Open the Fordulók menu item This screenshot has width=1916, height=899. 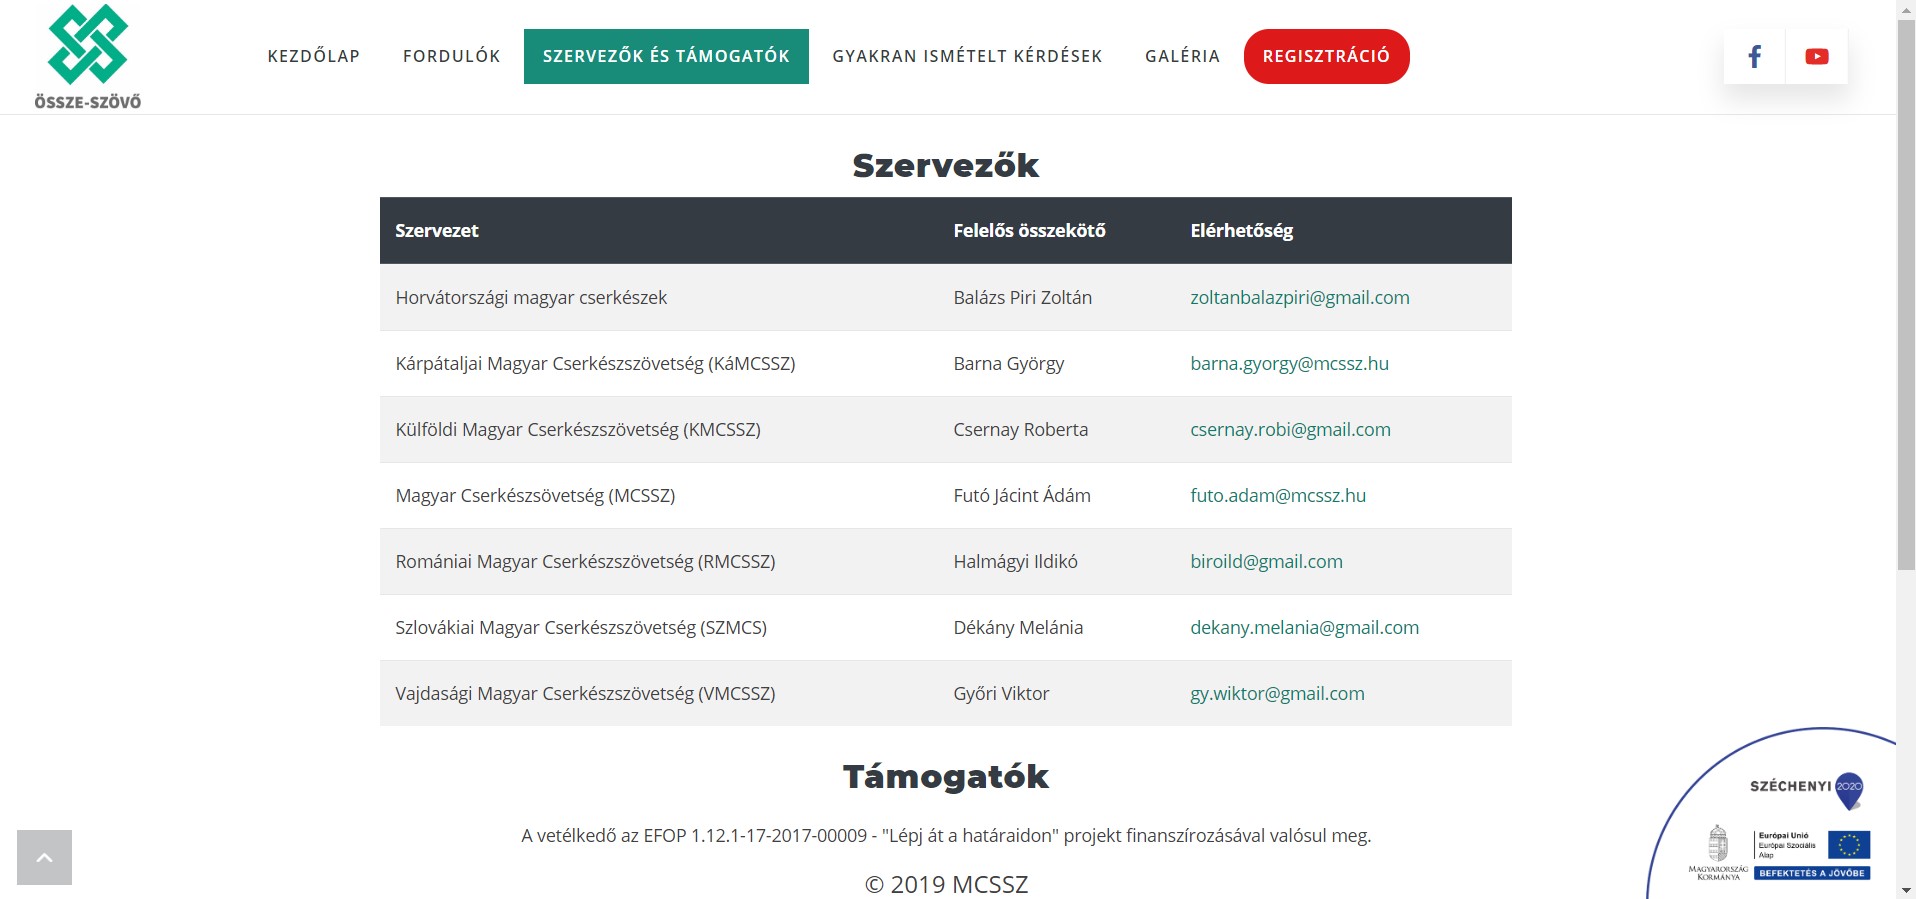coord(451,56)
